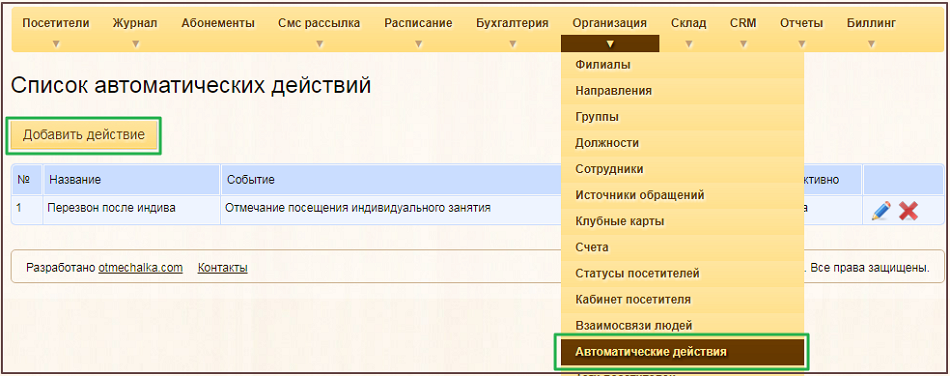Screen dimensions: 950x376
Task: Expand the Смс рассылка menu arrow
Action: coord(319,44)
